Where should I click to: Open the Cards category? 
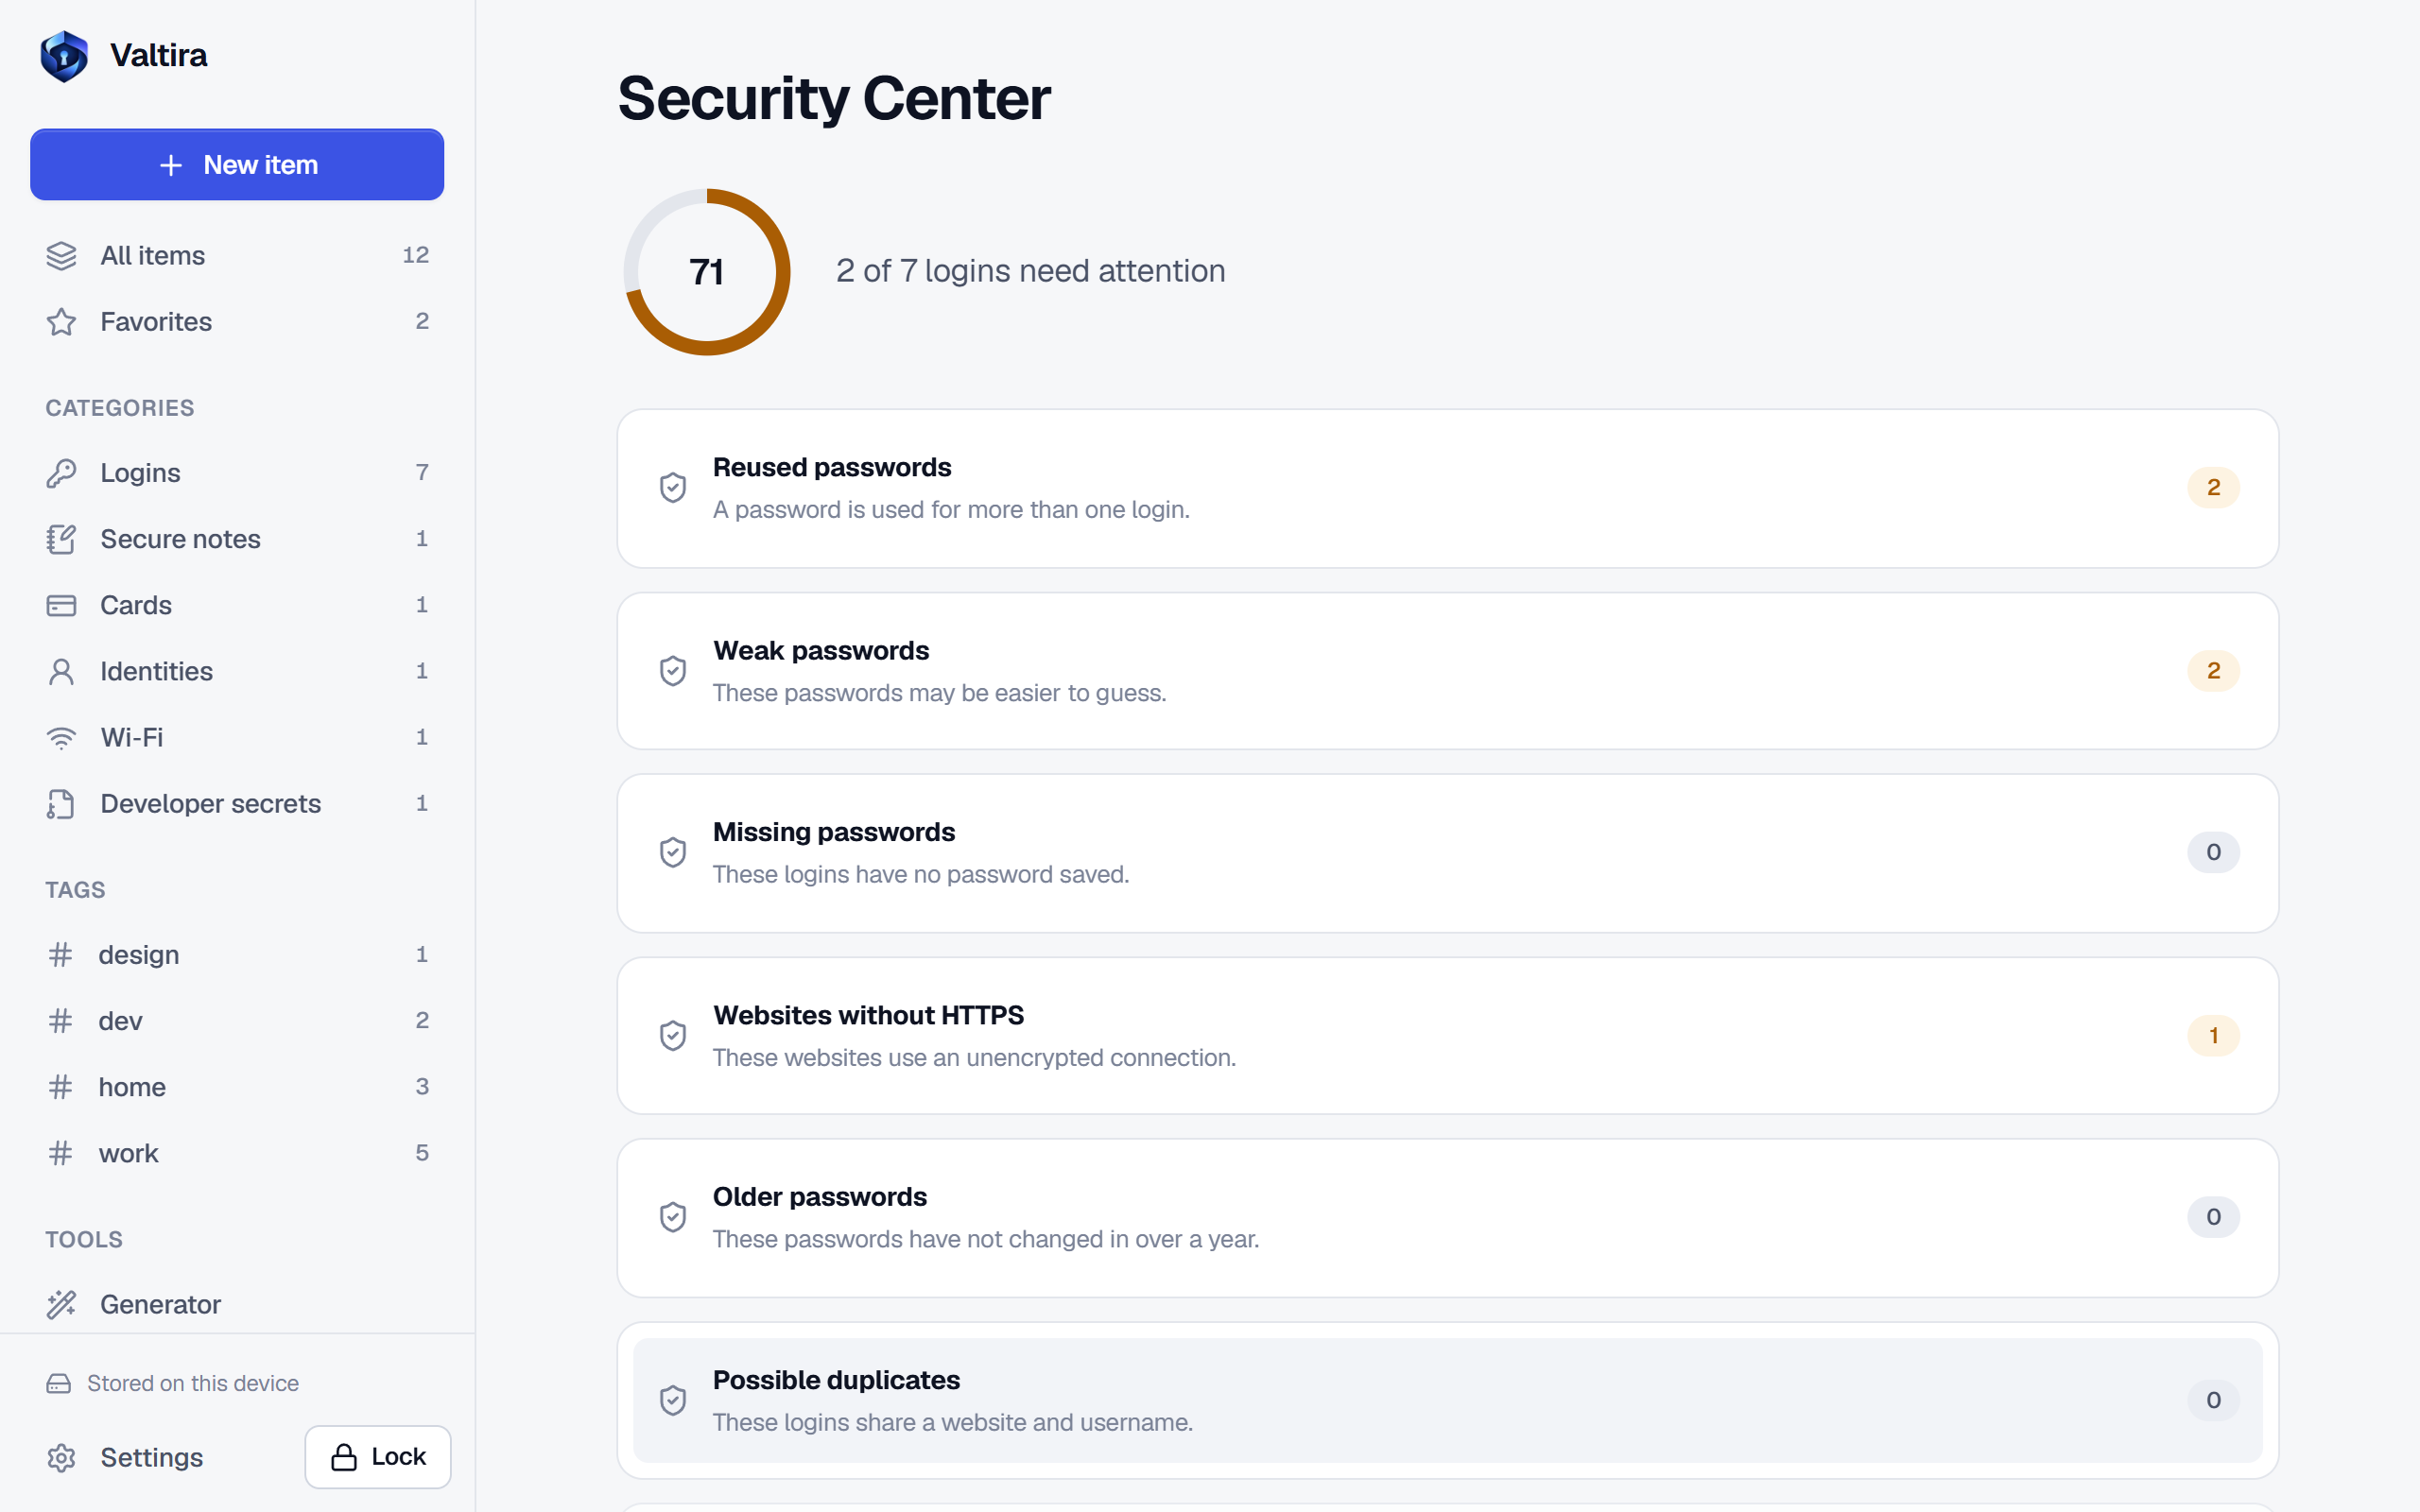click(x=237, y=605)
